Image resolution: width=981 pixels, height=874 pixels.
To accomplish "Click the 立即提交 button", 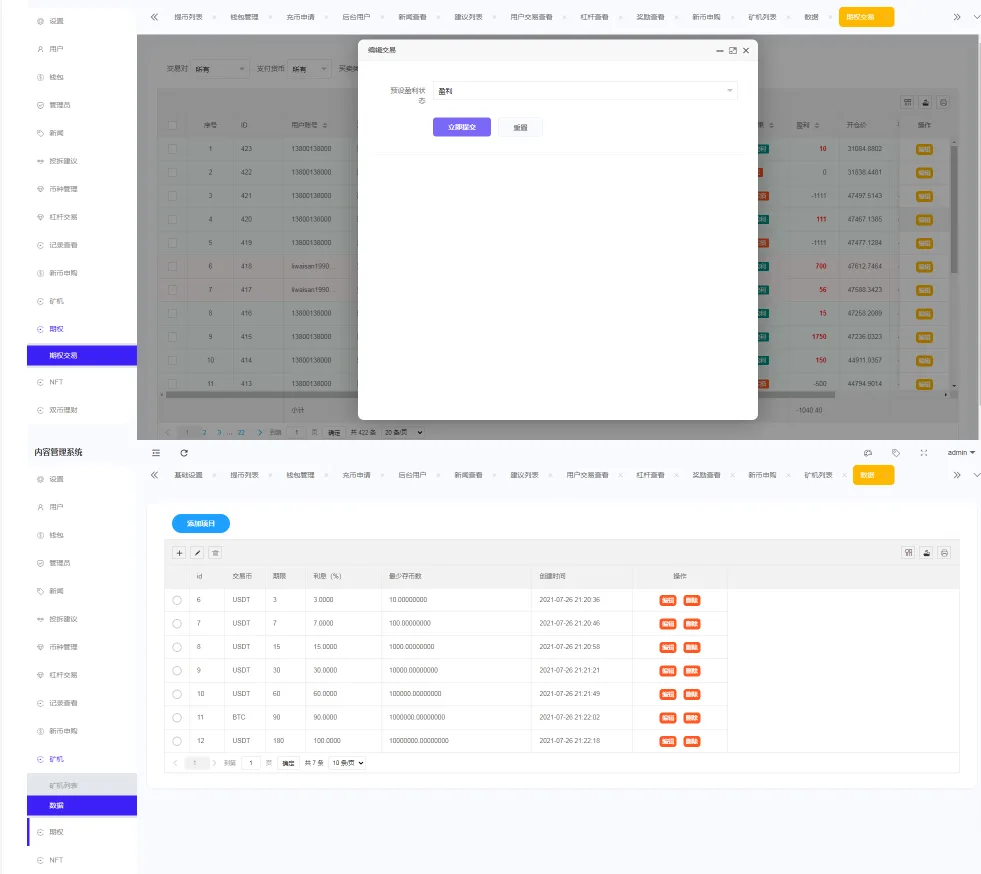I will click(461, 127).
